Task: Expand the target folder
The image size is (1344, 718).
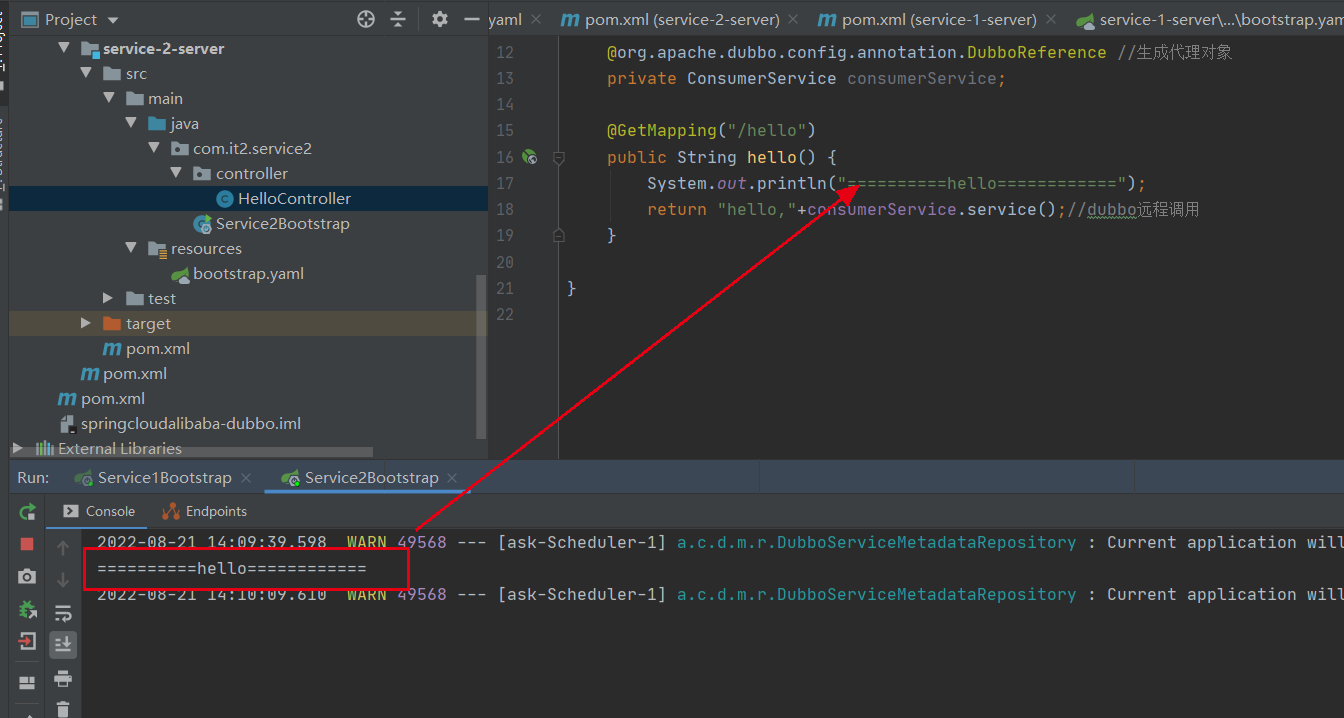Action: coord(87,323)
